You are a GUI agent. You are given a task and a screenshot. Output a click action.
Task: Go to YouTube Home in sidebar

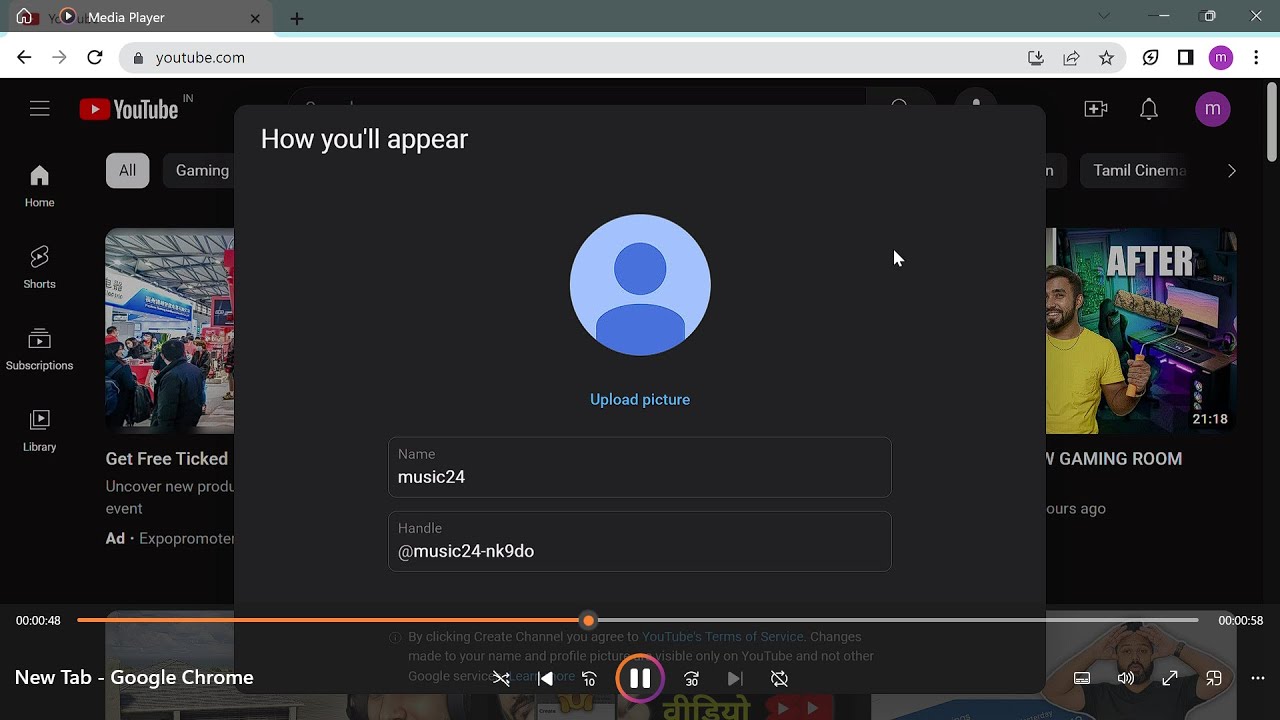[39, 187]
